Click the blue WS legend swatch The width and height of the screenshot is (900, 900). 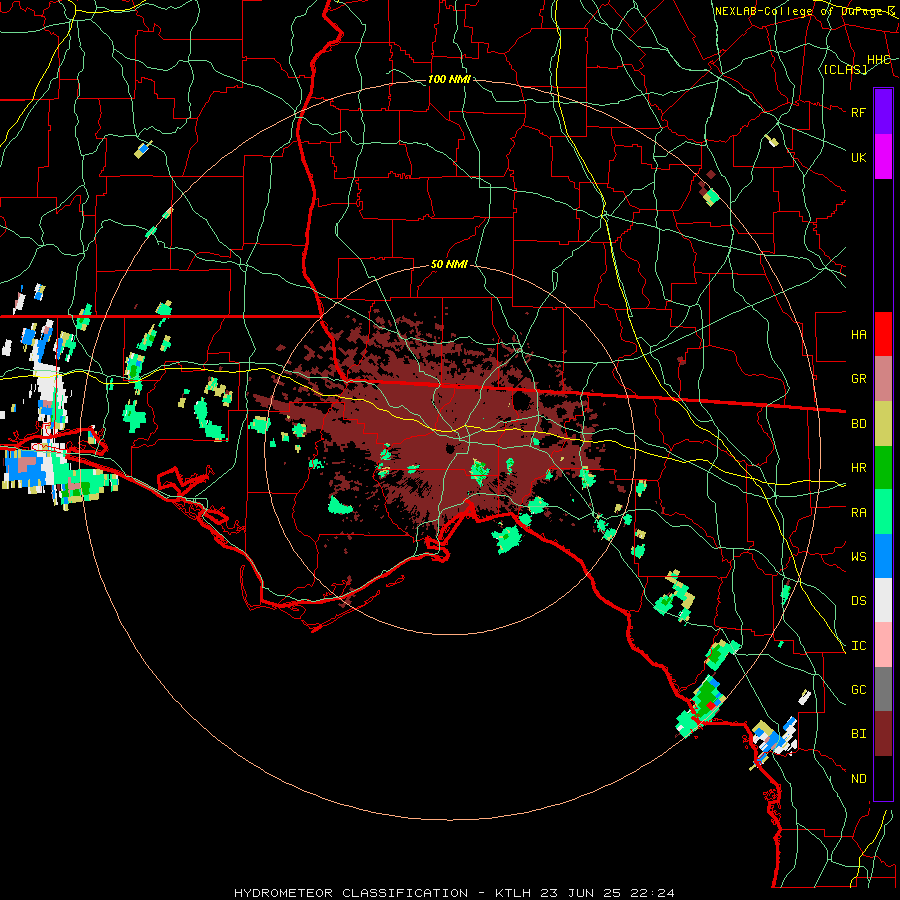(883, 556)
